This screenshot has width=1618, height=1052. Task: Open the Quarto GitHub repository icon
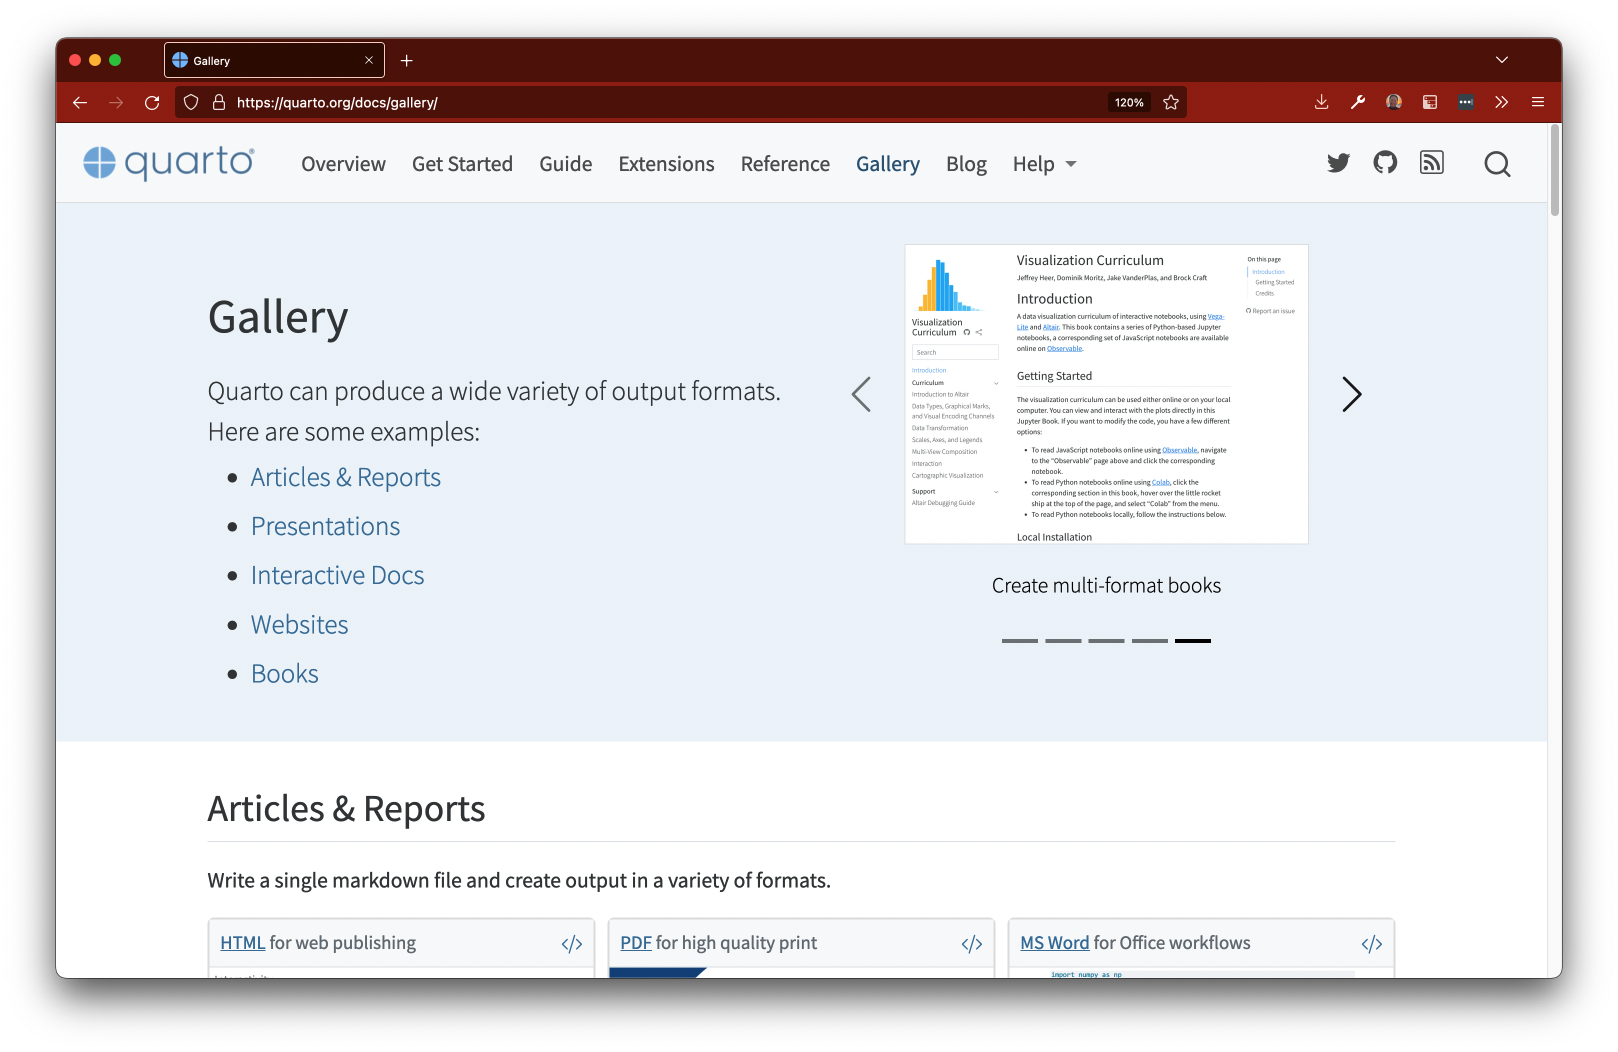tap(1385, 163)
